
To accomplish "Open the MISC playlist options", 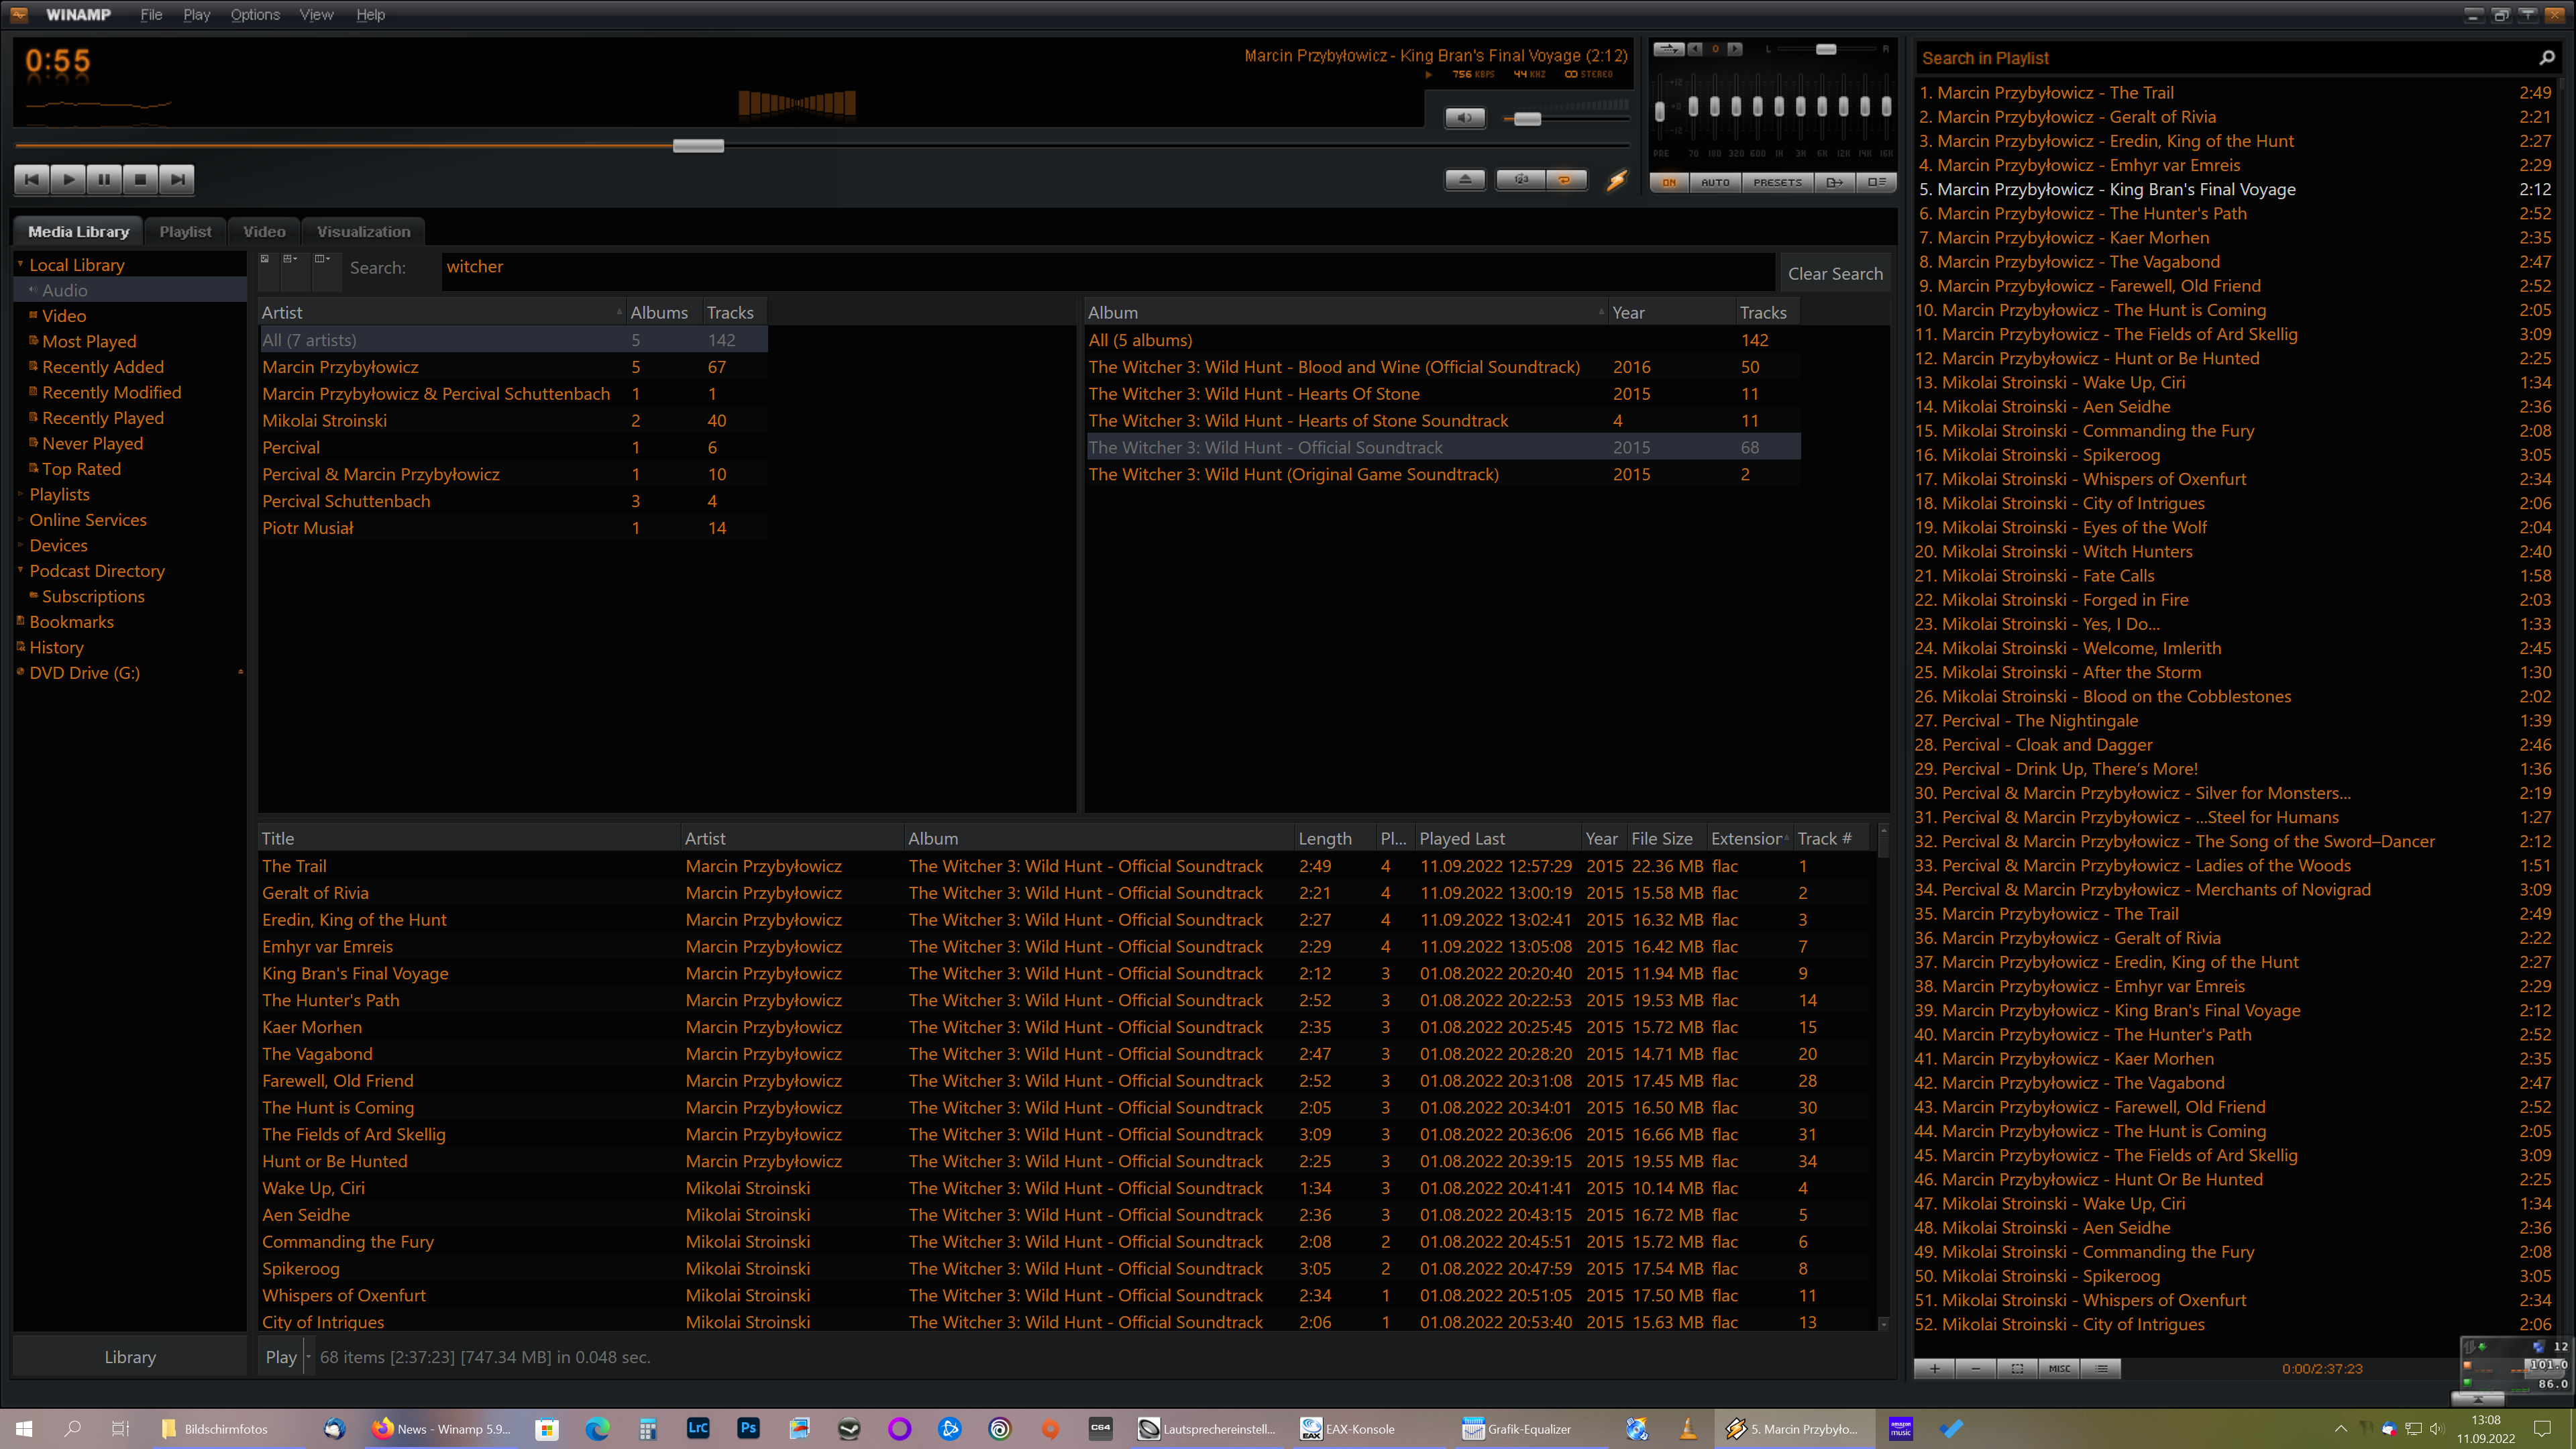I will pos(2059,1368).
